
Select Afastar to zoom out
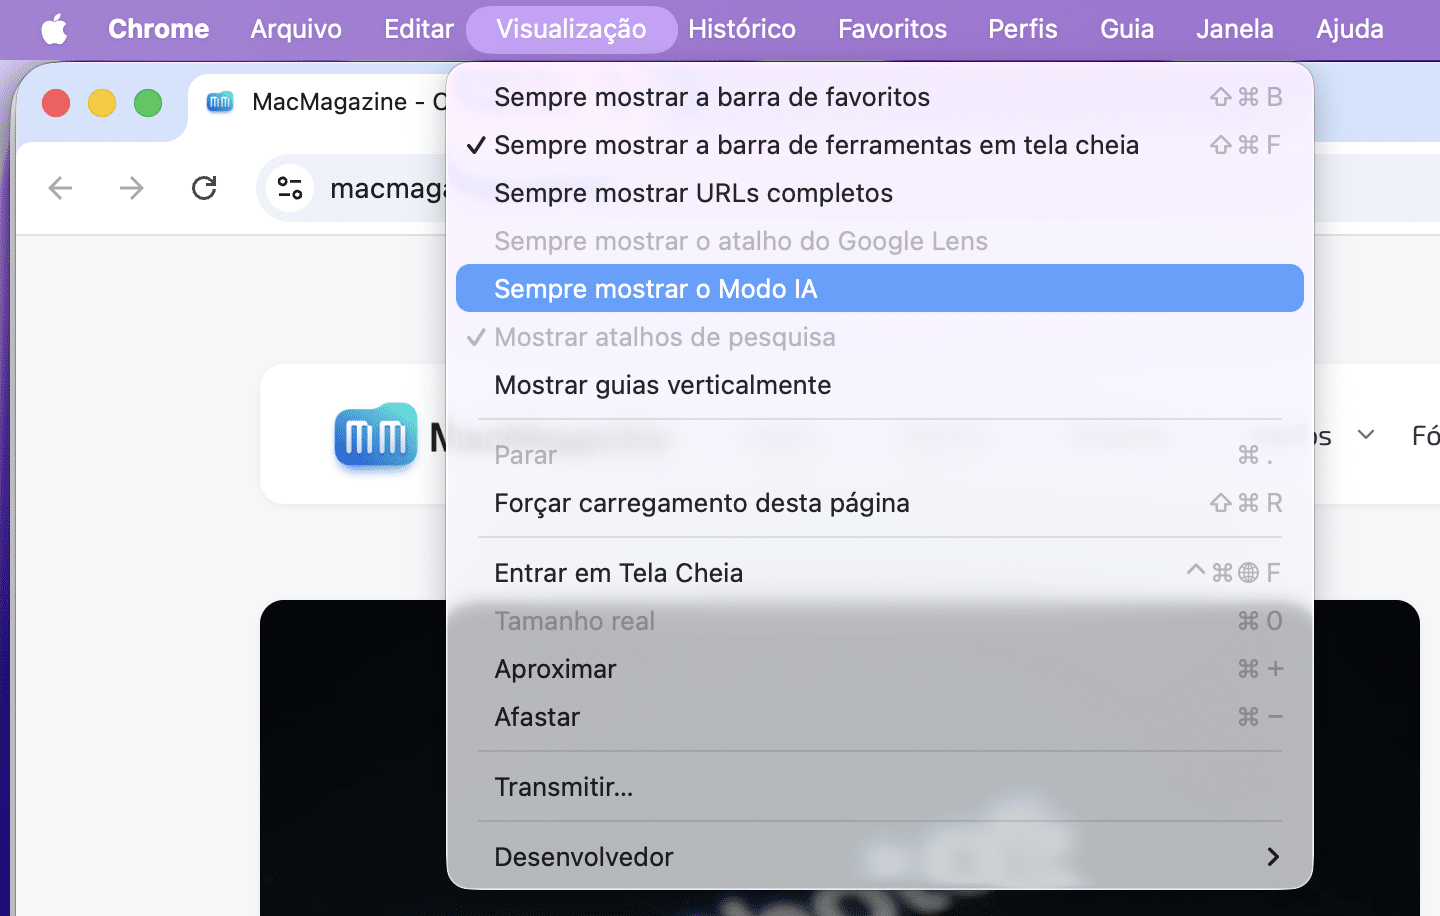(880, 717)
